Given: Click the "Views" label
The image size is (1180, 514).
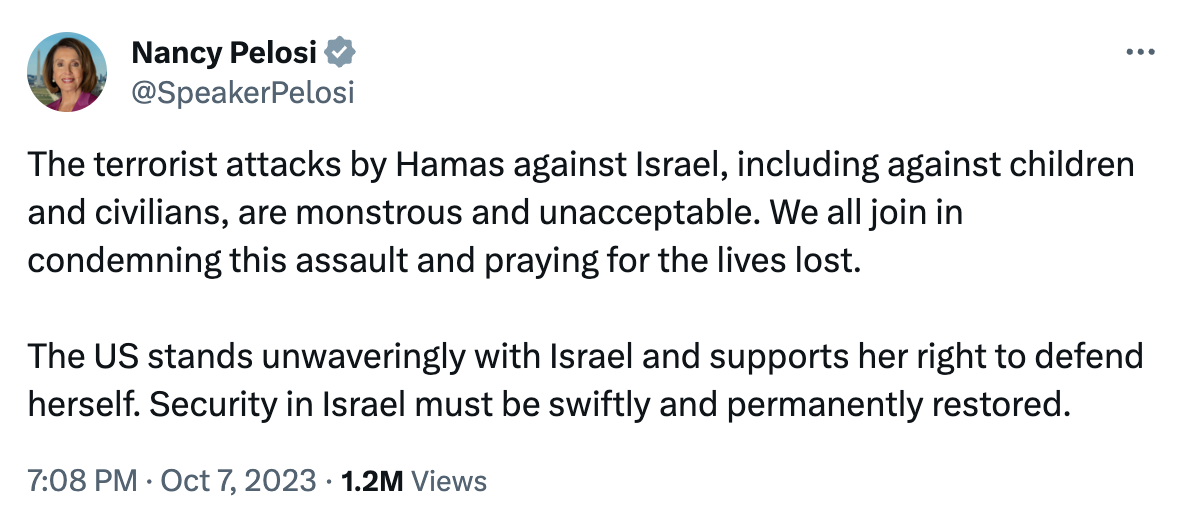Looking at the screenshot, I should pyautogui.click(x=449, y=481).
